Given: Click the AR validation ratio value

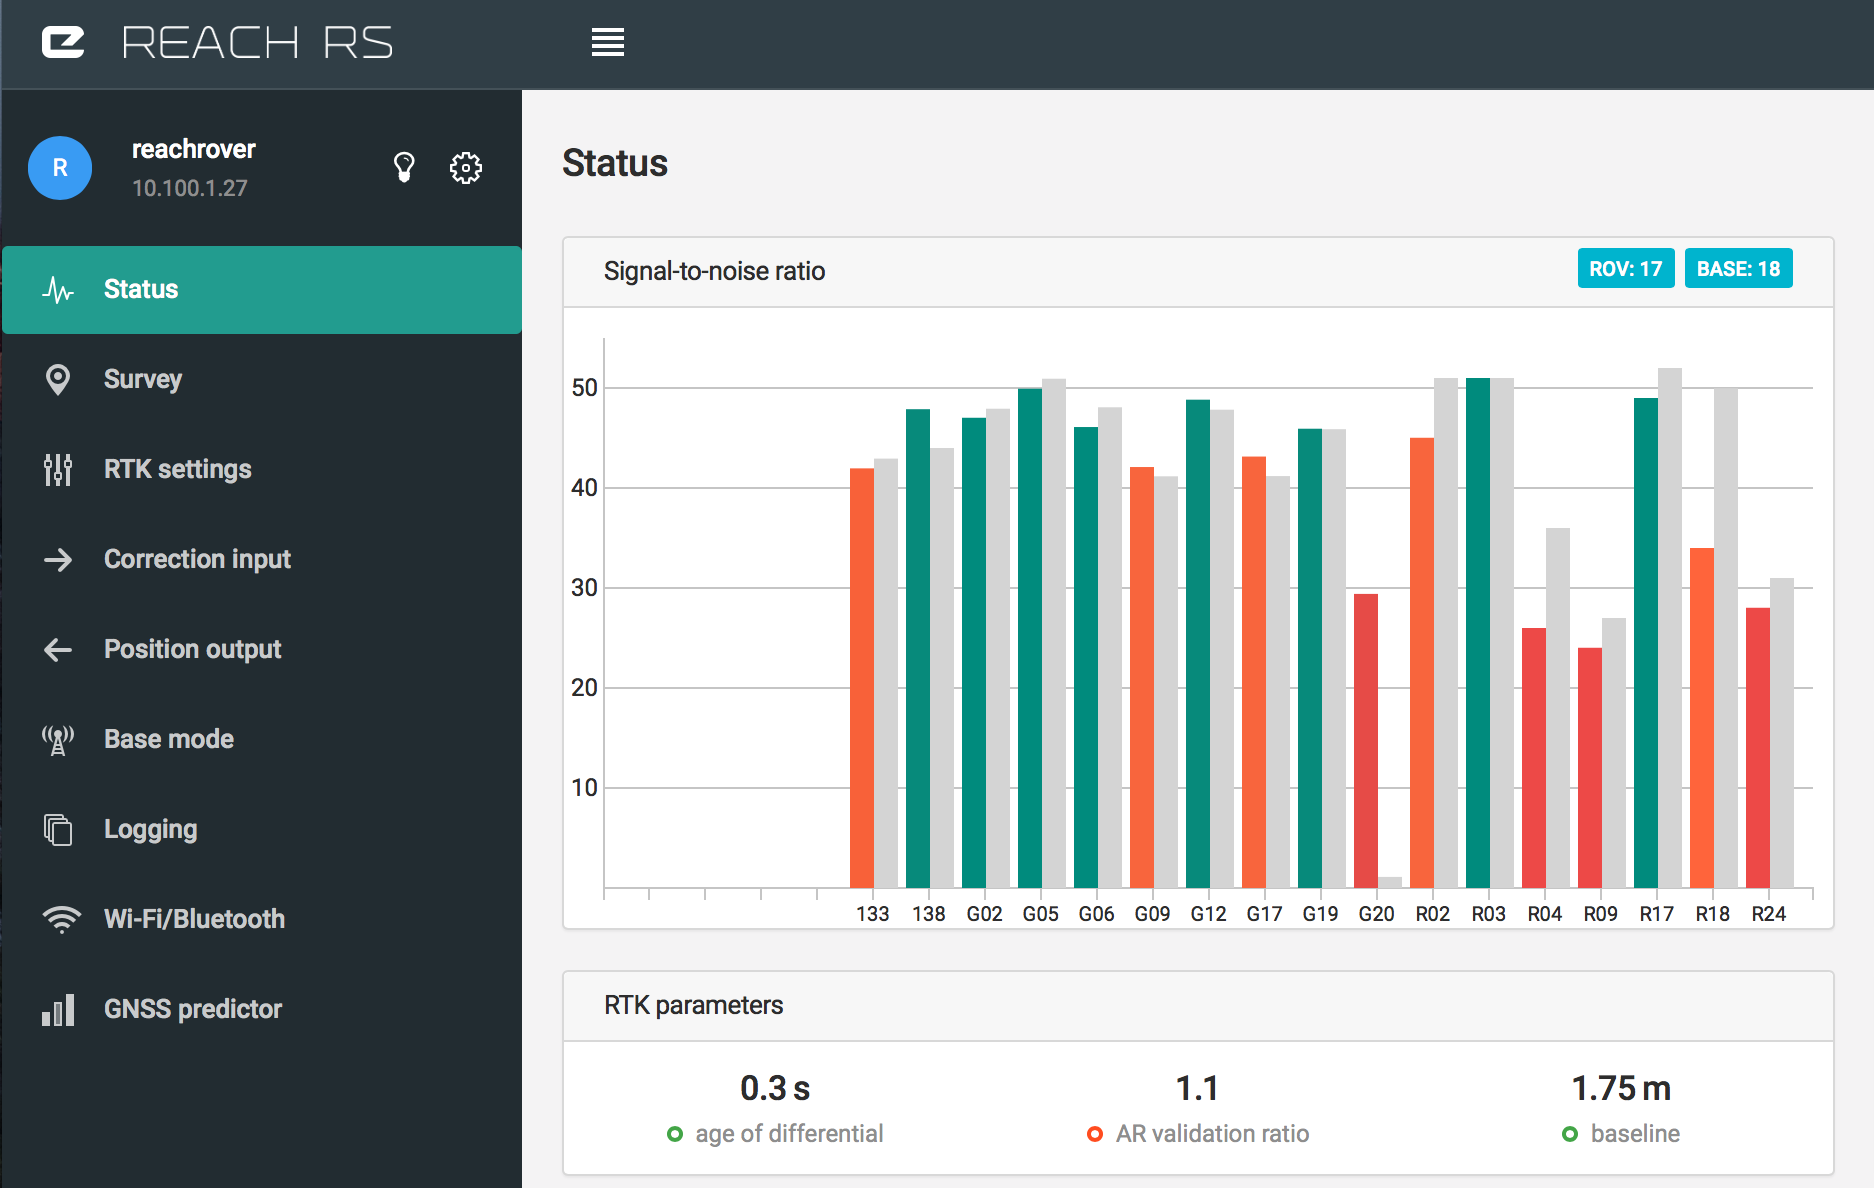Looking at the screenshot, I should coord(1196,1088).
